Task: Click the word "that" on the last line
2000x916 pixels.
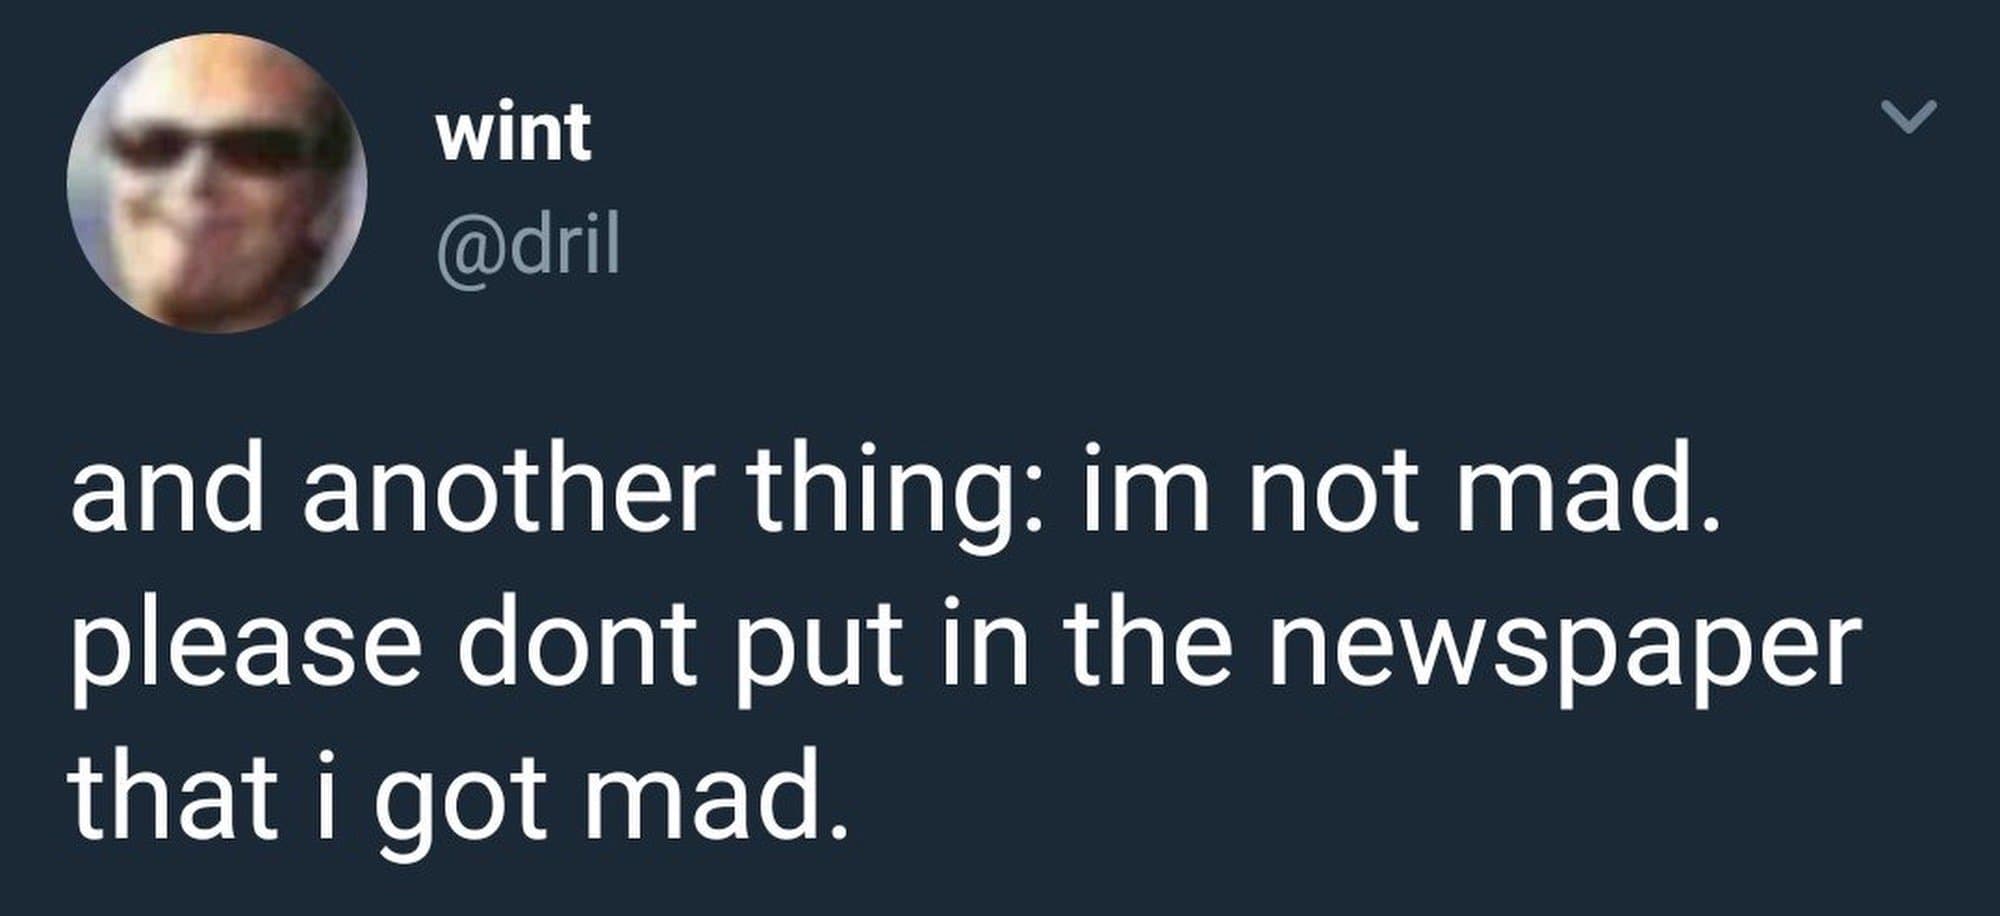Action: (x=171, y=800)
